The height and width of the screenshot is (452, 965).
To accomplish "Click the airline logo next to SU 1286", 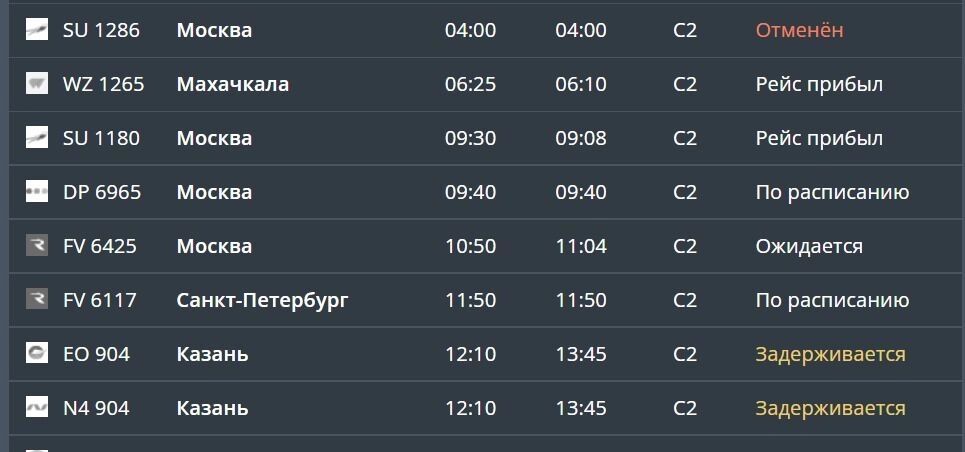I will [x=37, y=30].
